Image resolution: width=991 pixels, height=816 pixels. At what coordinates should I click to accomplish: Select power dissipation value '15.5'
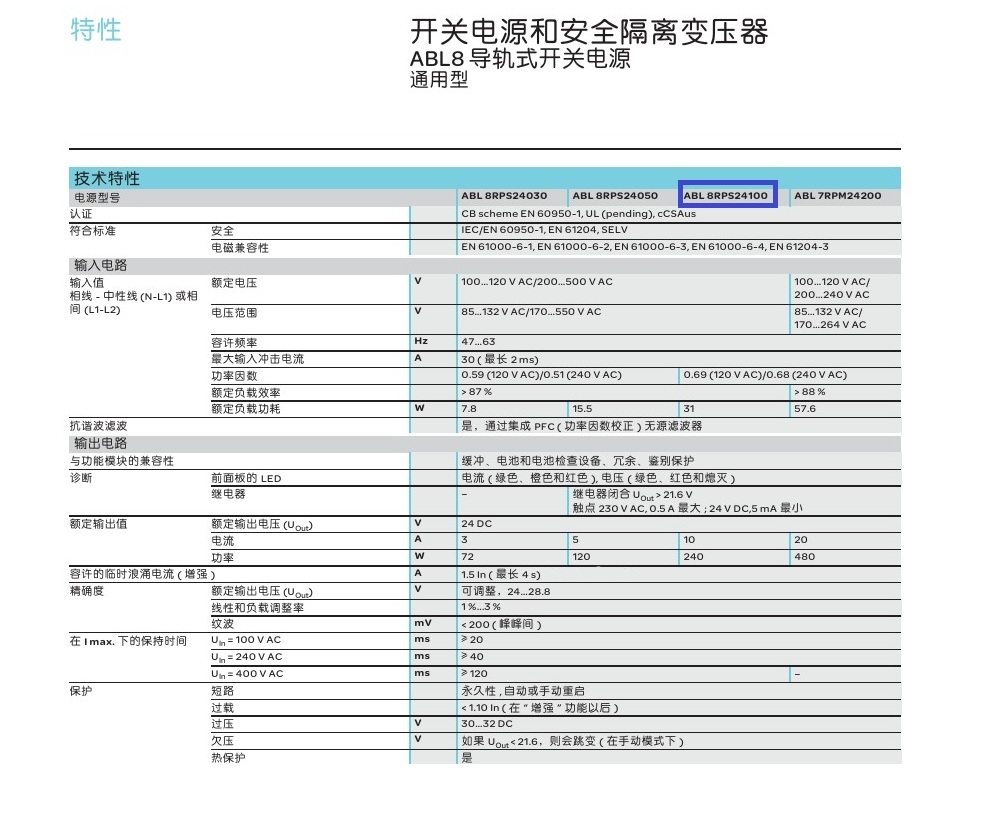[x=582, y=409]
